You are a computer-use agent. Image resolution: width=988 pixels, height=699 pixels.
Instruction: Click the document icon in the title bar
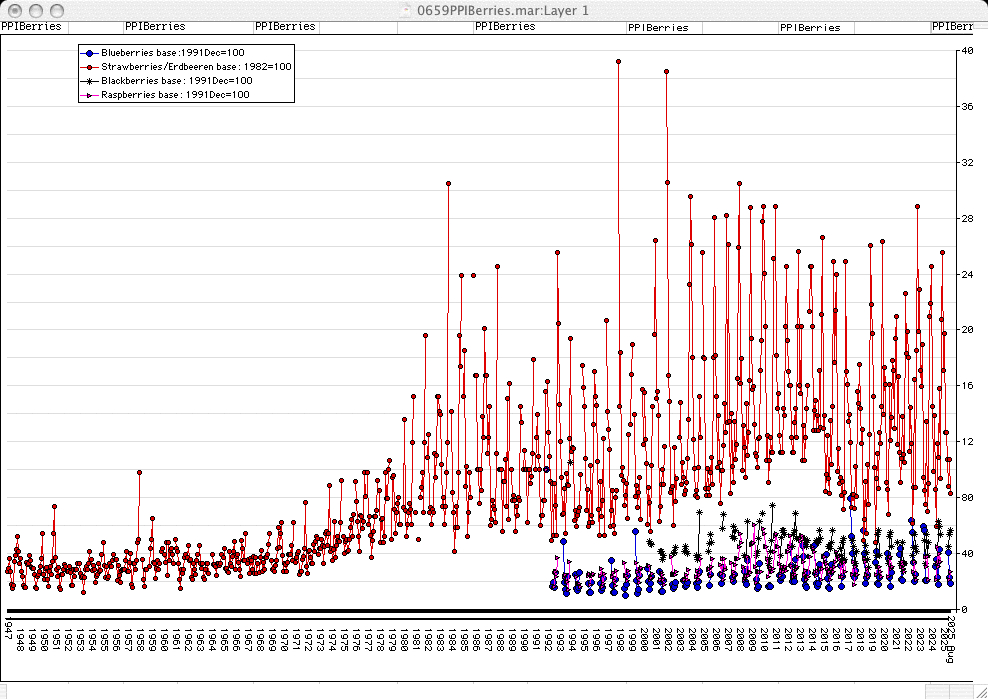point(402,9)
